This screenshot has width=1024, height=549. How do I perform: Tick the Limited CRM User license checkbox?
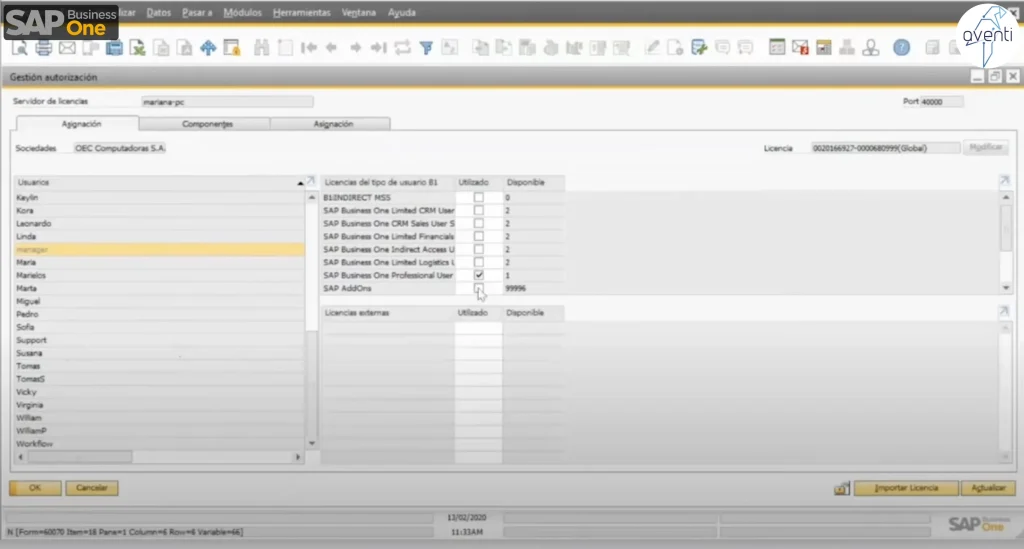(x=479, y=210)
